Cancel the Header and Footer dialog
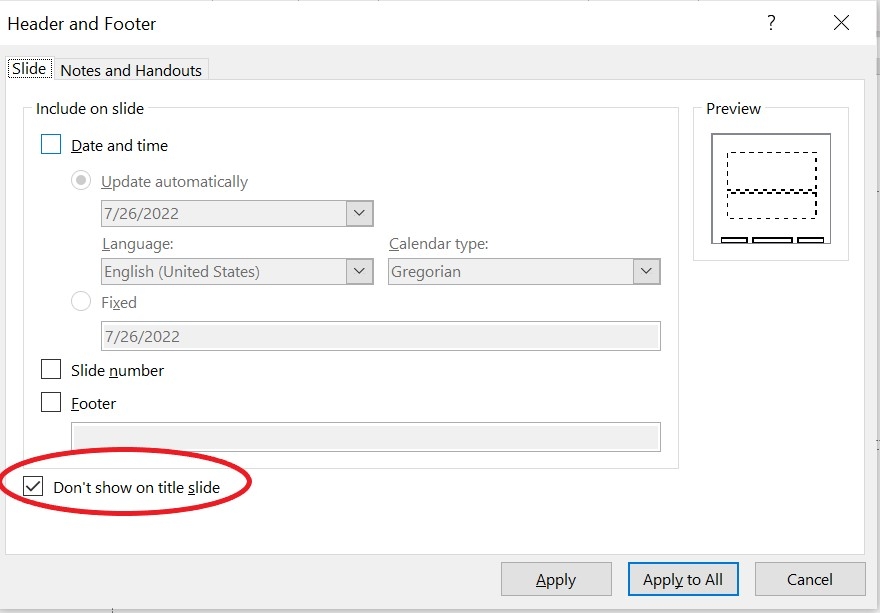The width and height of the screenshot is (880, 613). [x=810, y=579]
